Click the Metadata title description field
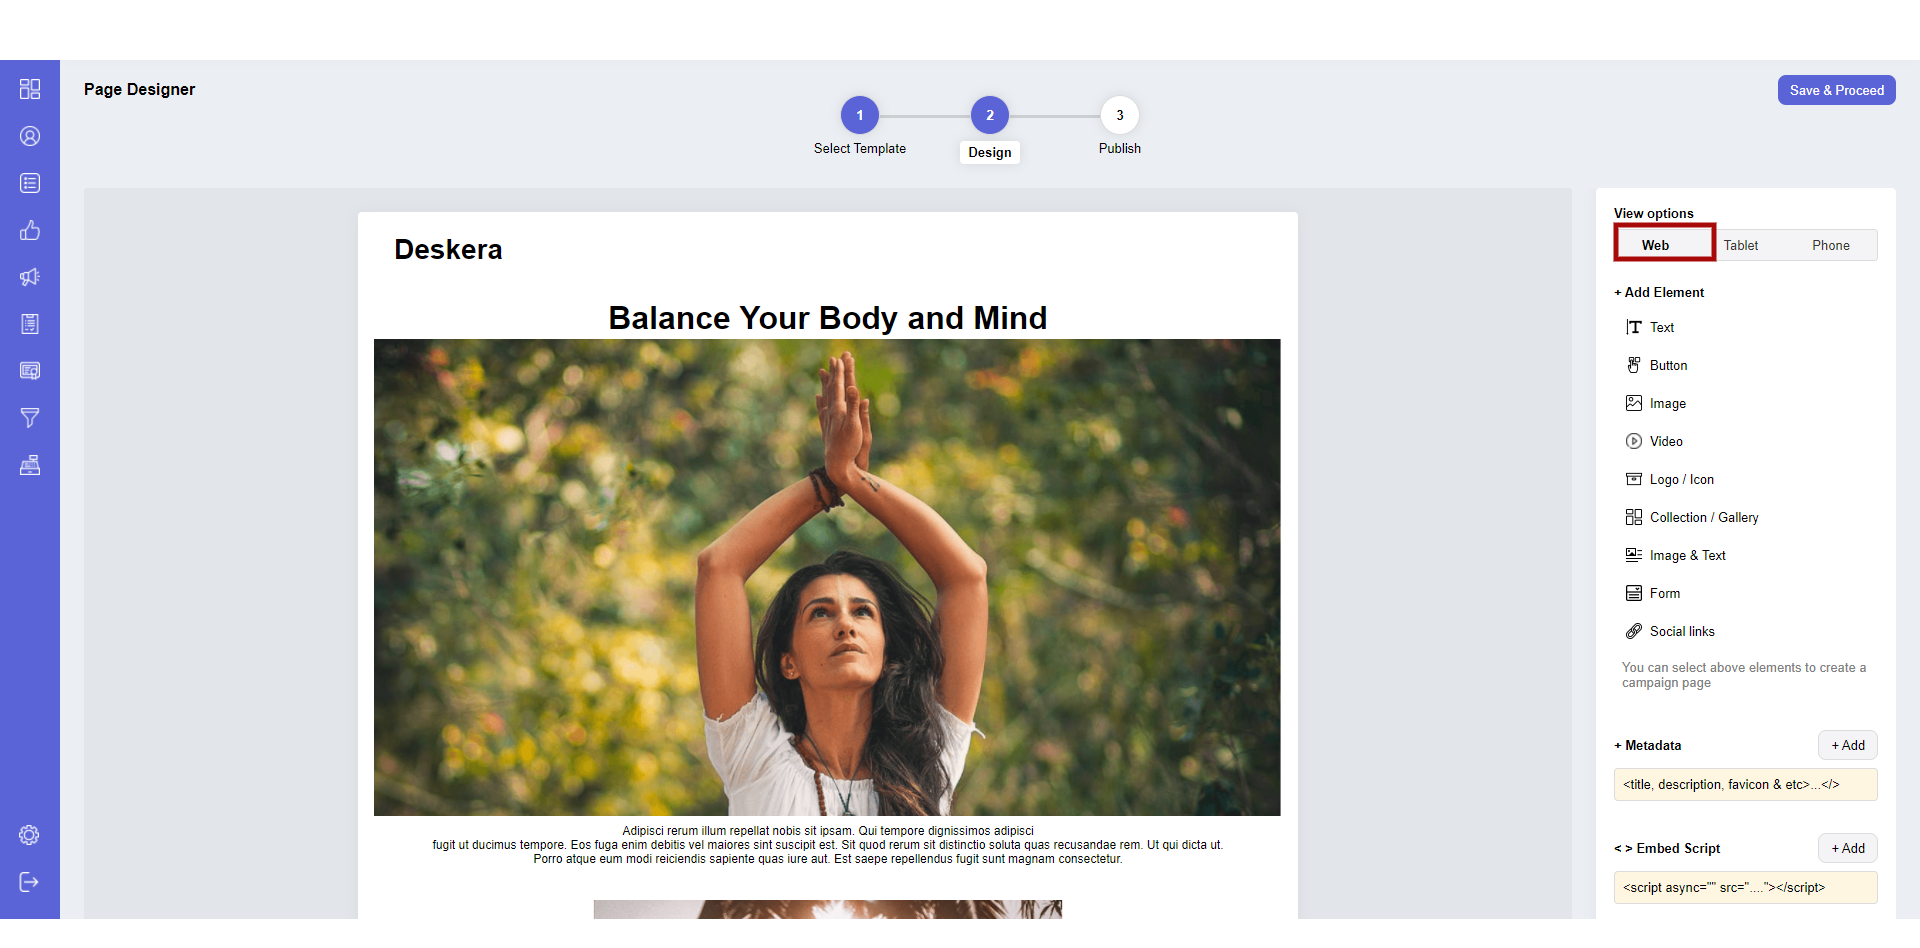1920x948 pixels. (1745, 785)
